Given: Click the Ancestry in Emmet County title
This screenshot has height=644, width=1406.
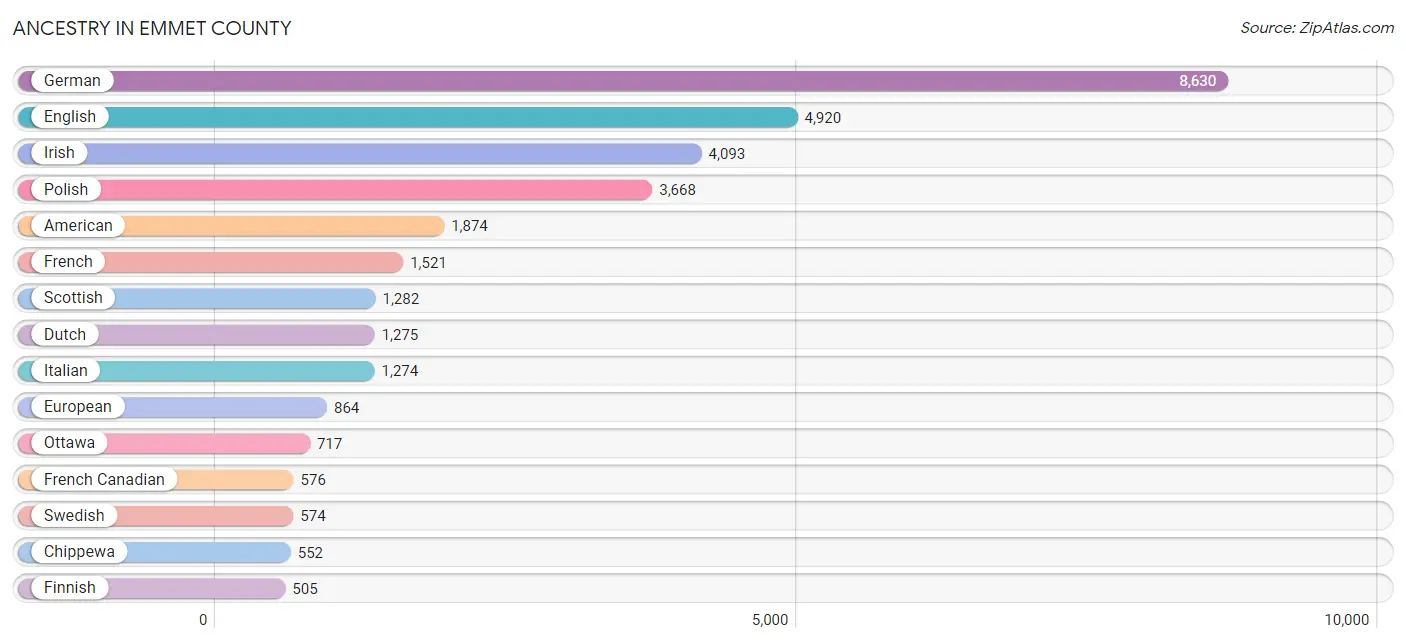Looking at the screenshot, I should tap(152, 28).
